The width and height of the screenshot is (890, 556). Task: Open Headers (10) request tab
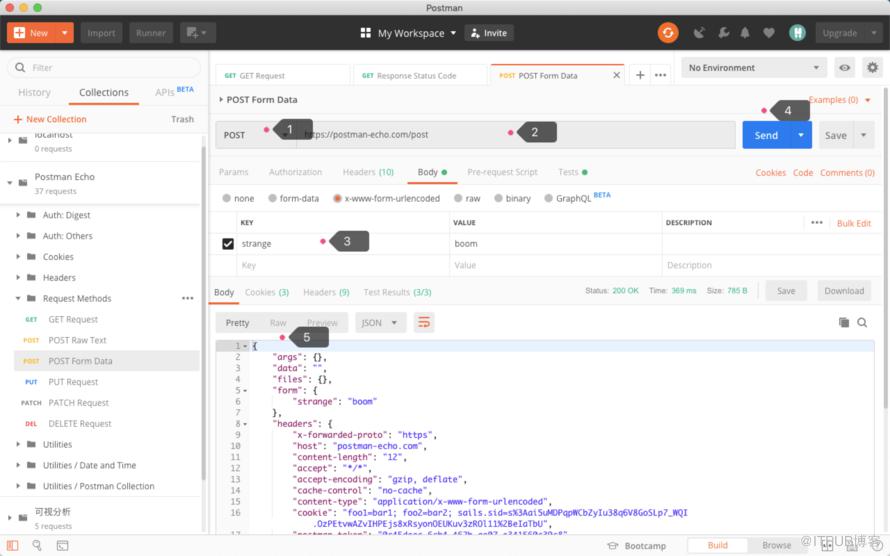368,172
